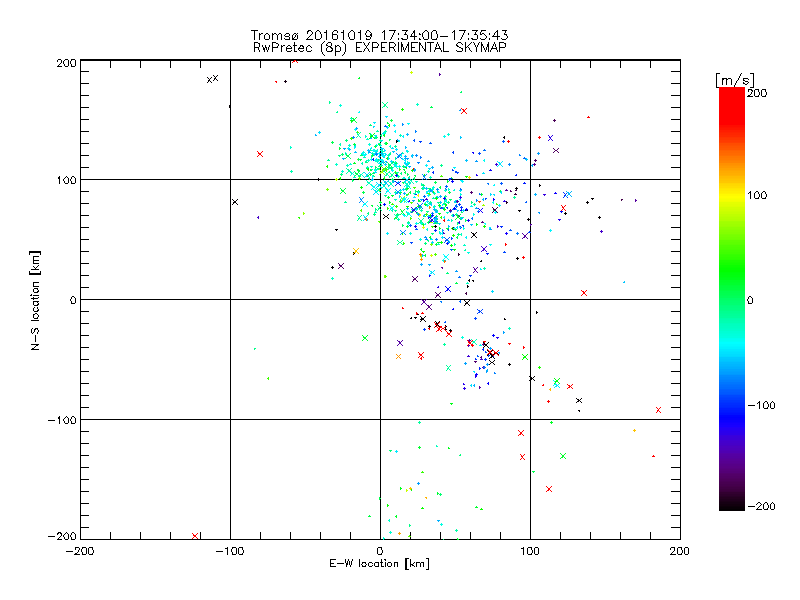Viewport: 800px width, 600px height.
Task: Click the colorbar tick label '-200'
Action: (x=761, y=506)
